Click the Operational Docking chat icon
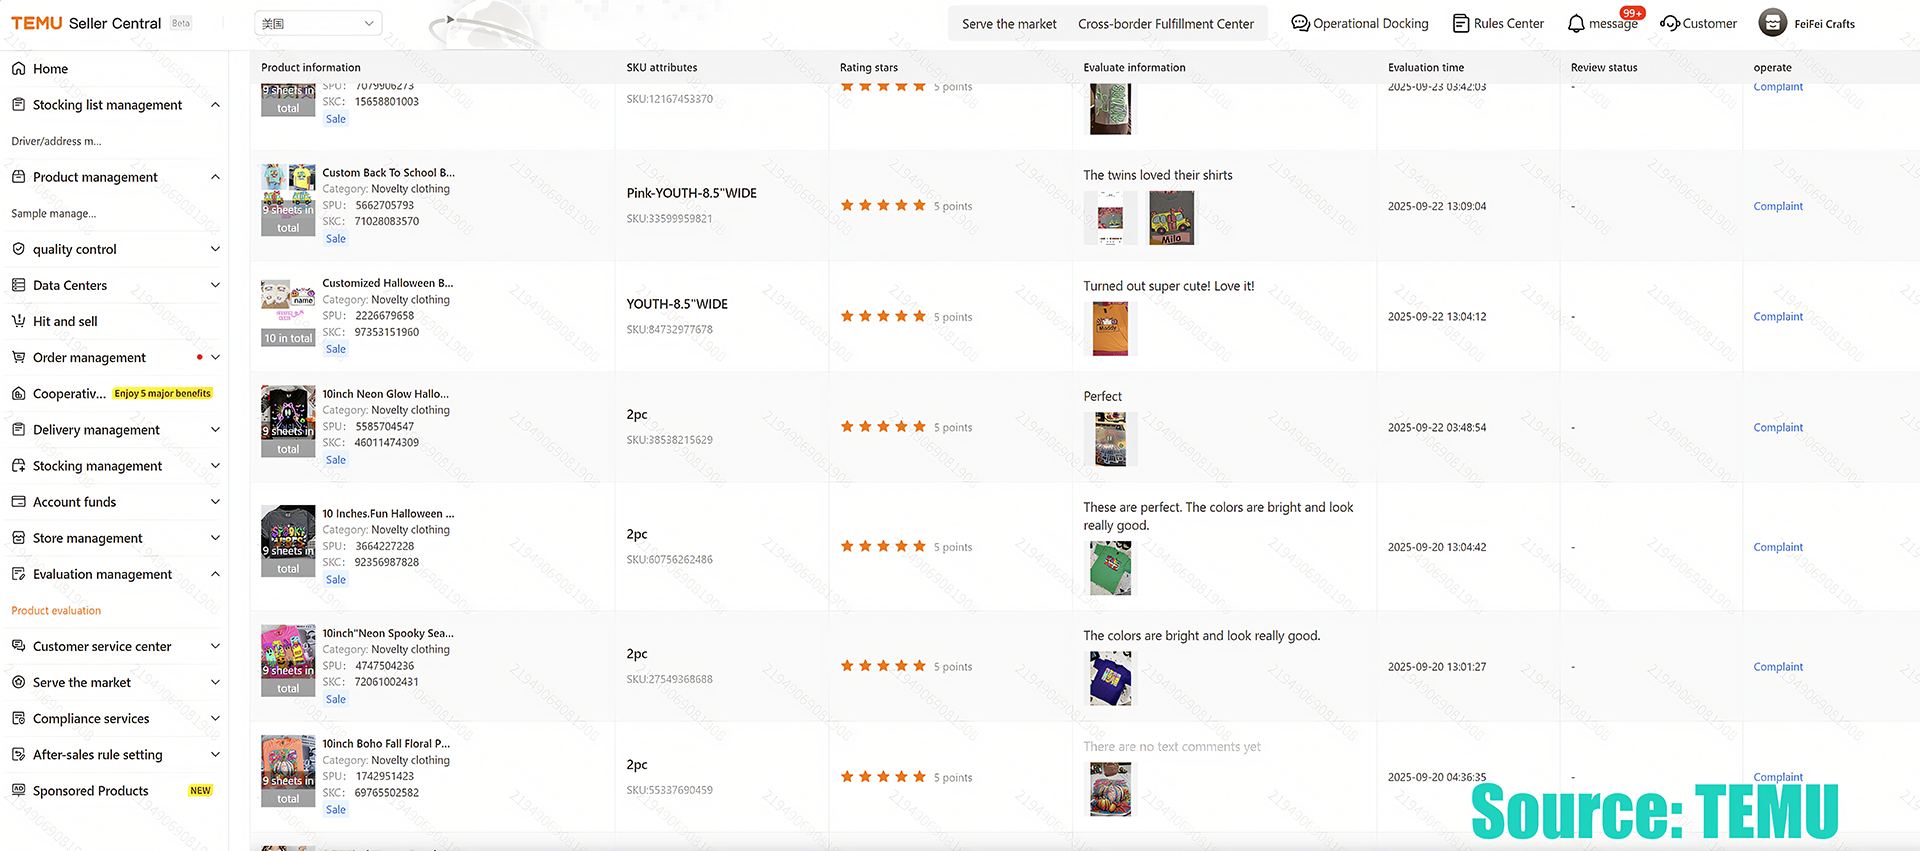The width and height of the screenshot is (1920, 851). pos(1300,24)
